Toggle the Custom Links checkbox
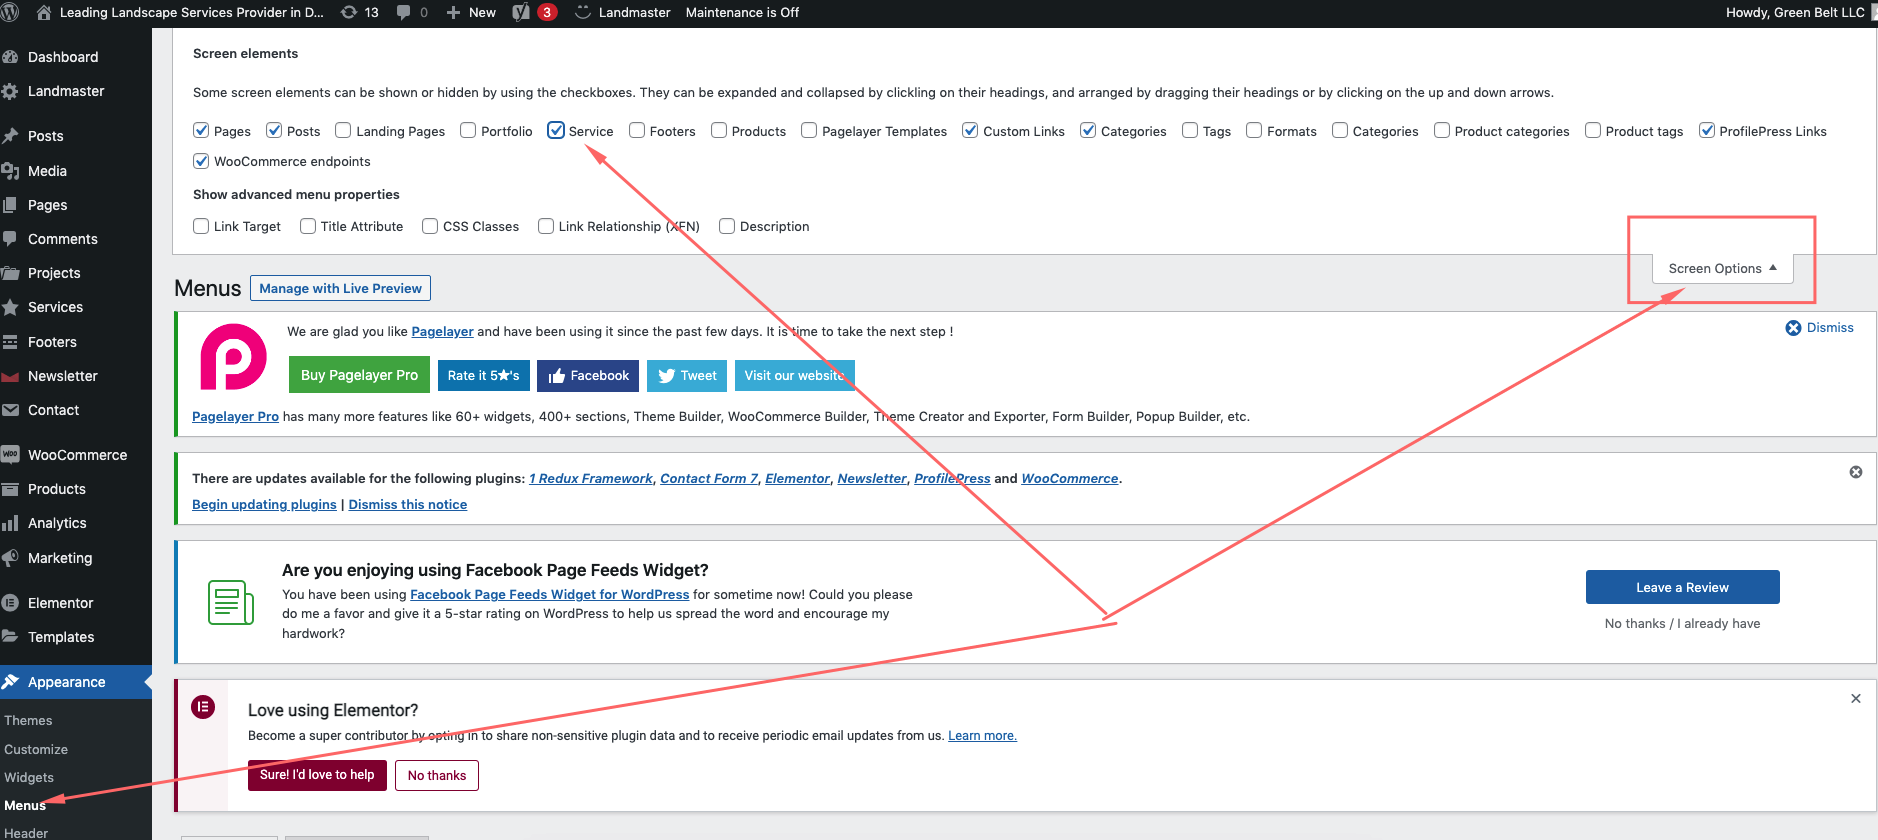 pyautogui.click(x=970, y=130)
